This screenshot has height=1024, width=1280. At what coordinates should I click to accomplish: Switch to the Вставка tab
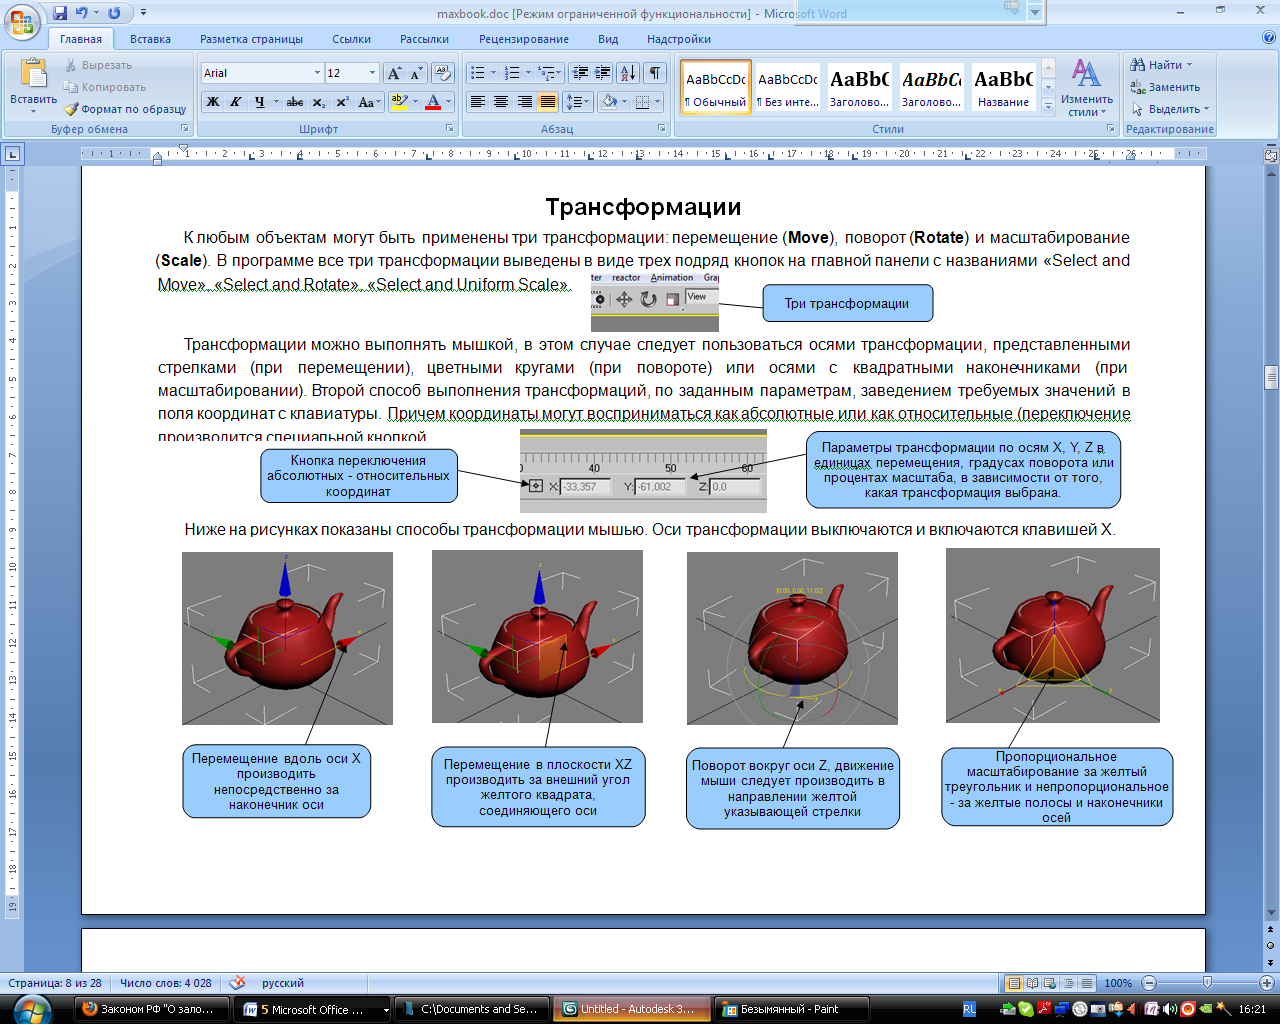[150, 39]
